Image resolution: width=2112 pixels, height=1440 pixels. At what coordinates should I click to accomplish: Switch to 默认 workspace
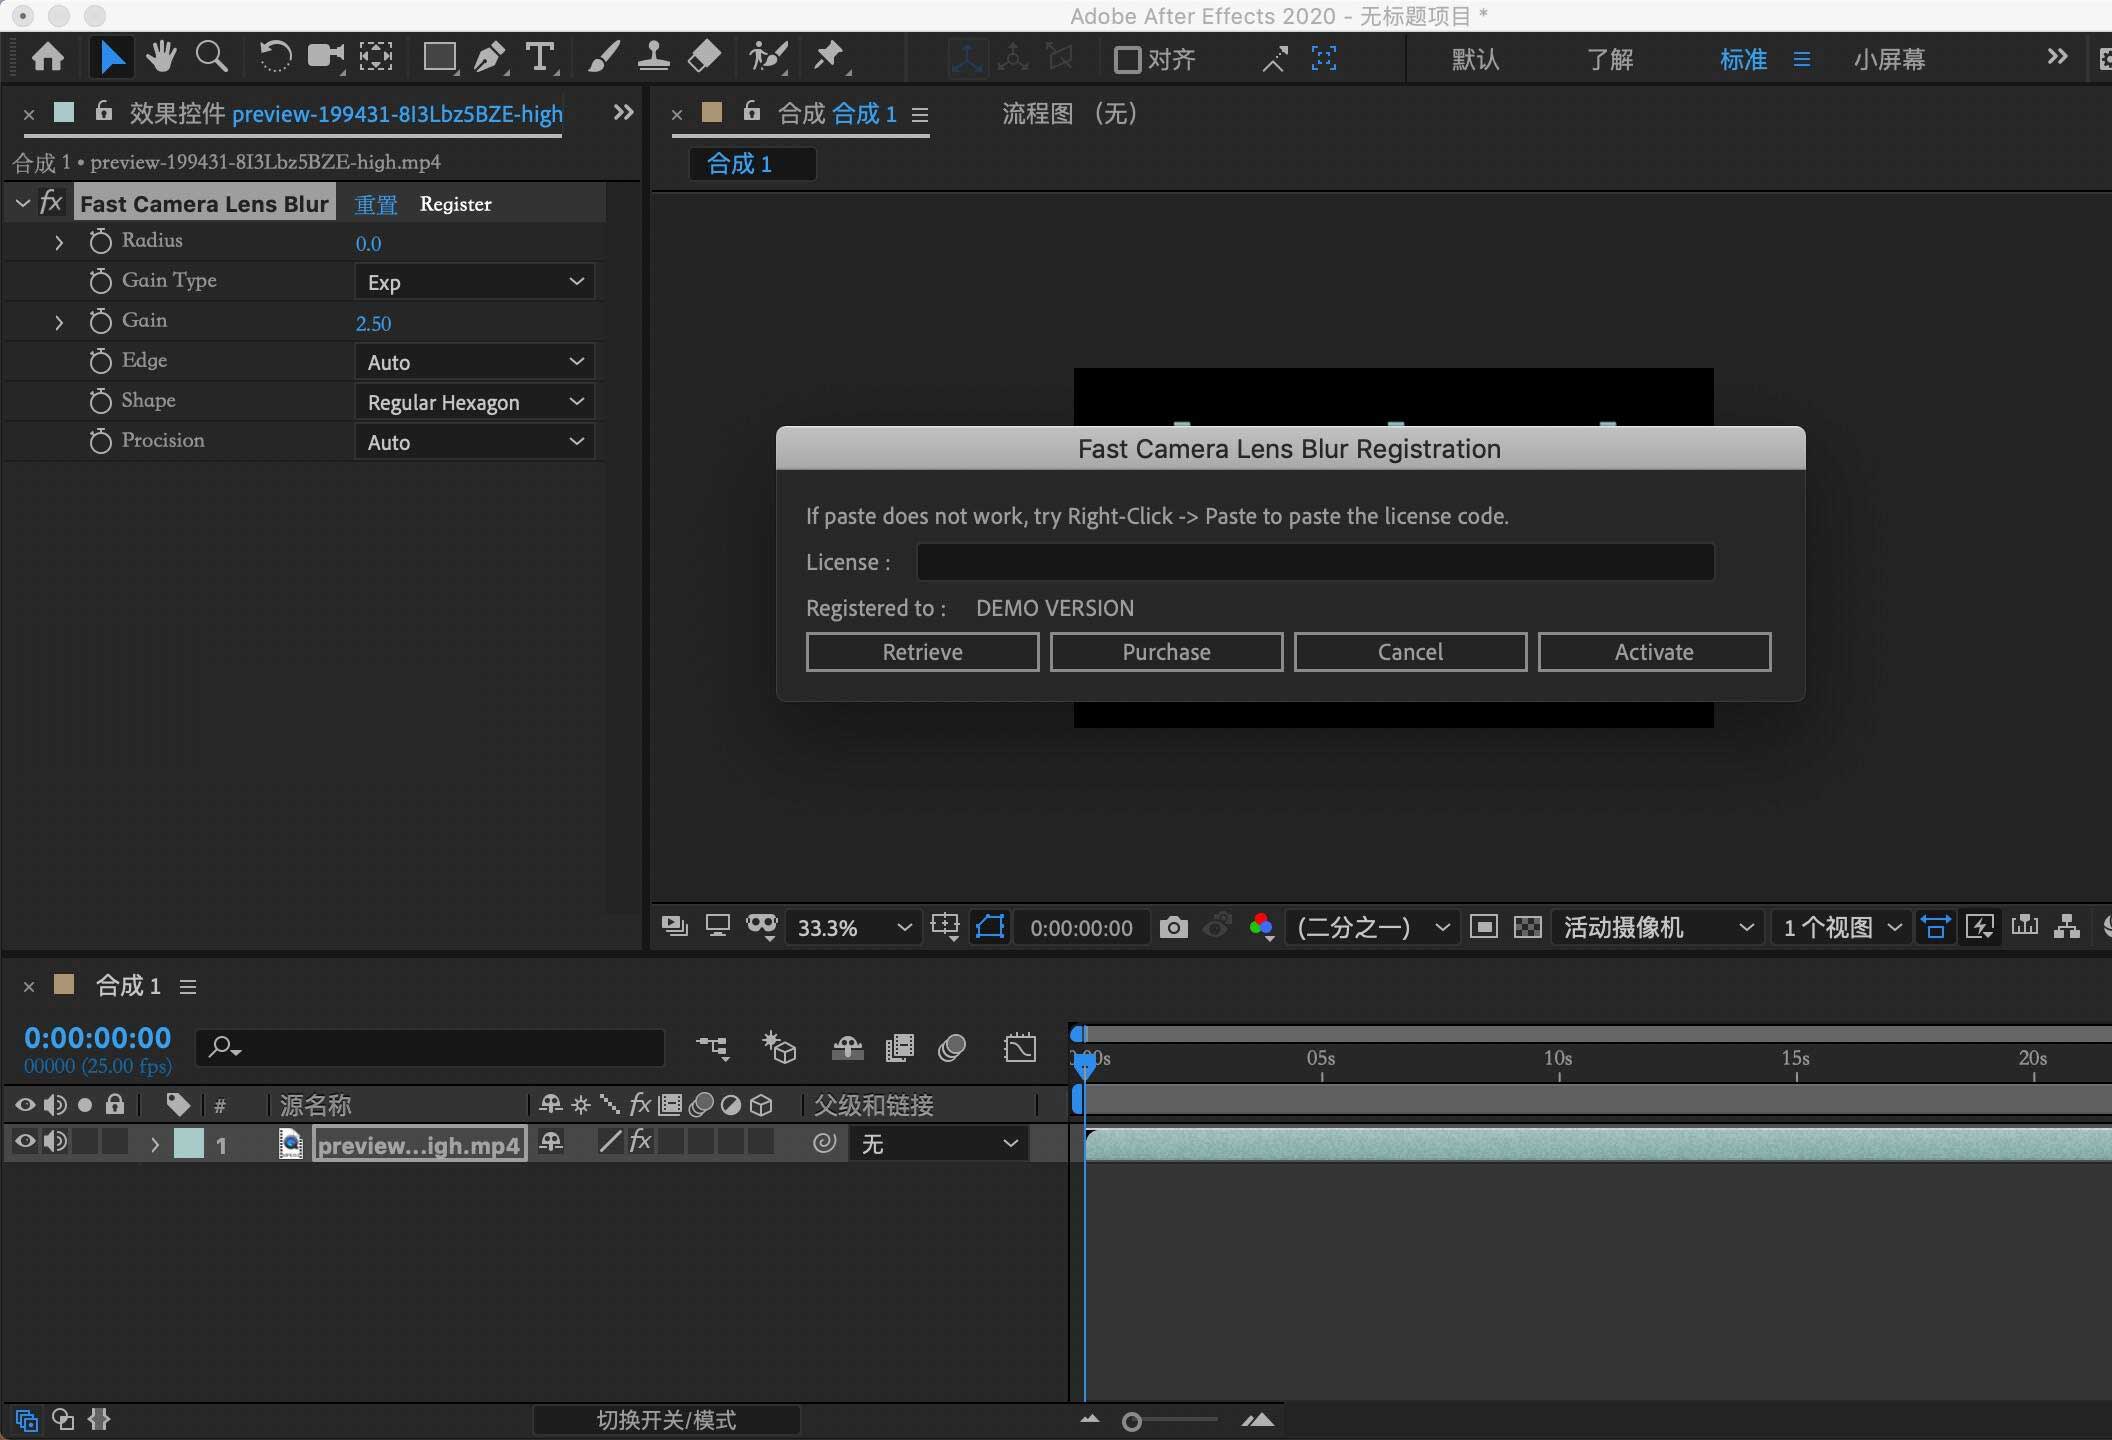pos(1475,59)
